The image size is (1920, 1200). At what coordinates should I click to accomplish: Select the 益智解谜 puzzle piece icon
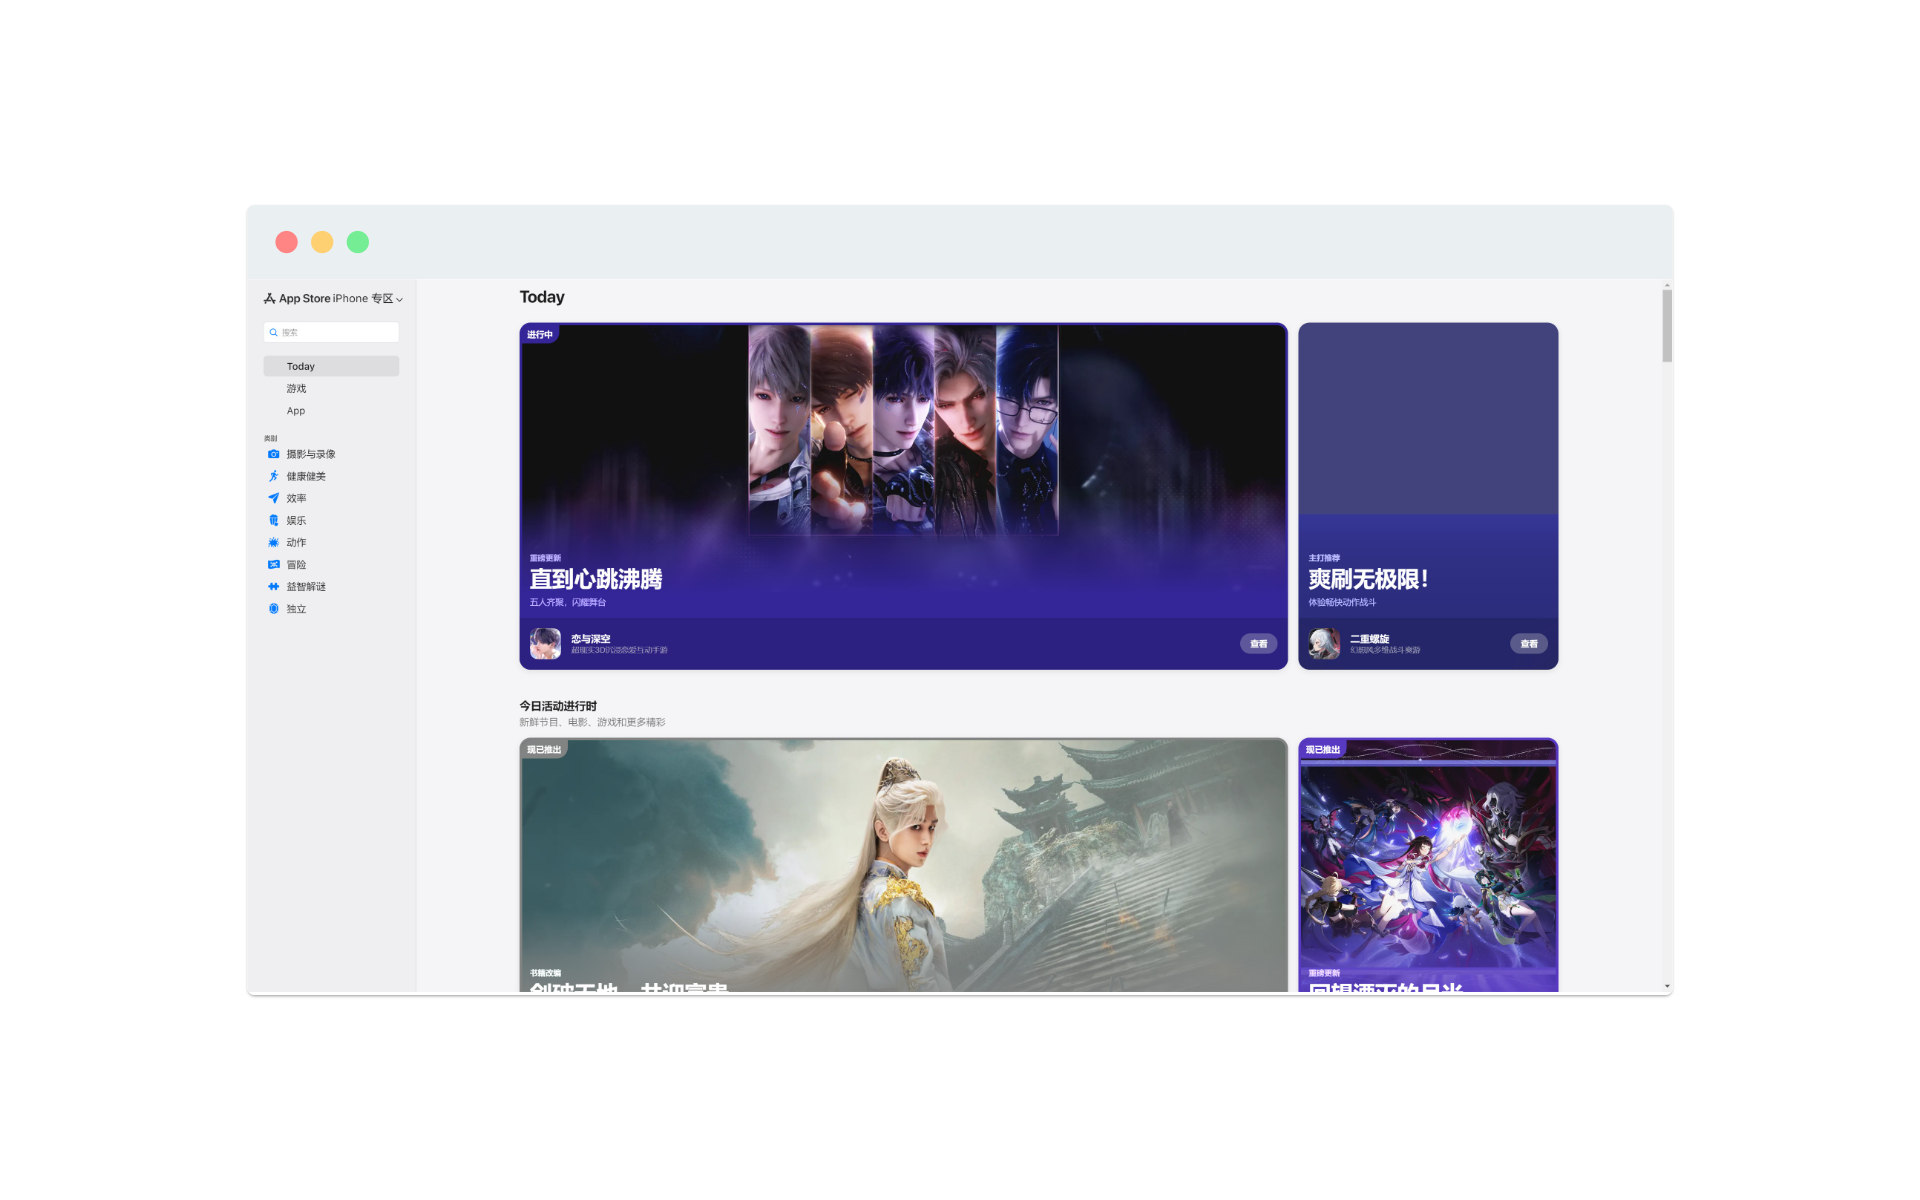tap(273, 586)
